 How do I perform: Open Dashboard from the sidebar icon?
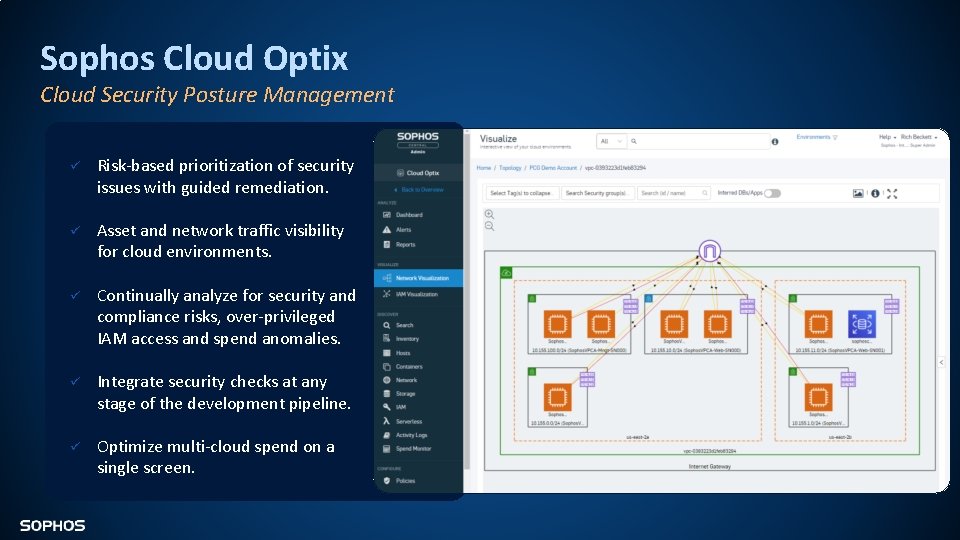386,215
